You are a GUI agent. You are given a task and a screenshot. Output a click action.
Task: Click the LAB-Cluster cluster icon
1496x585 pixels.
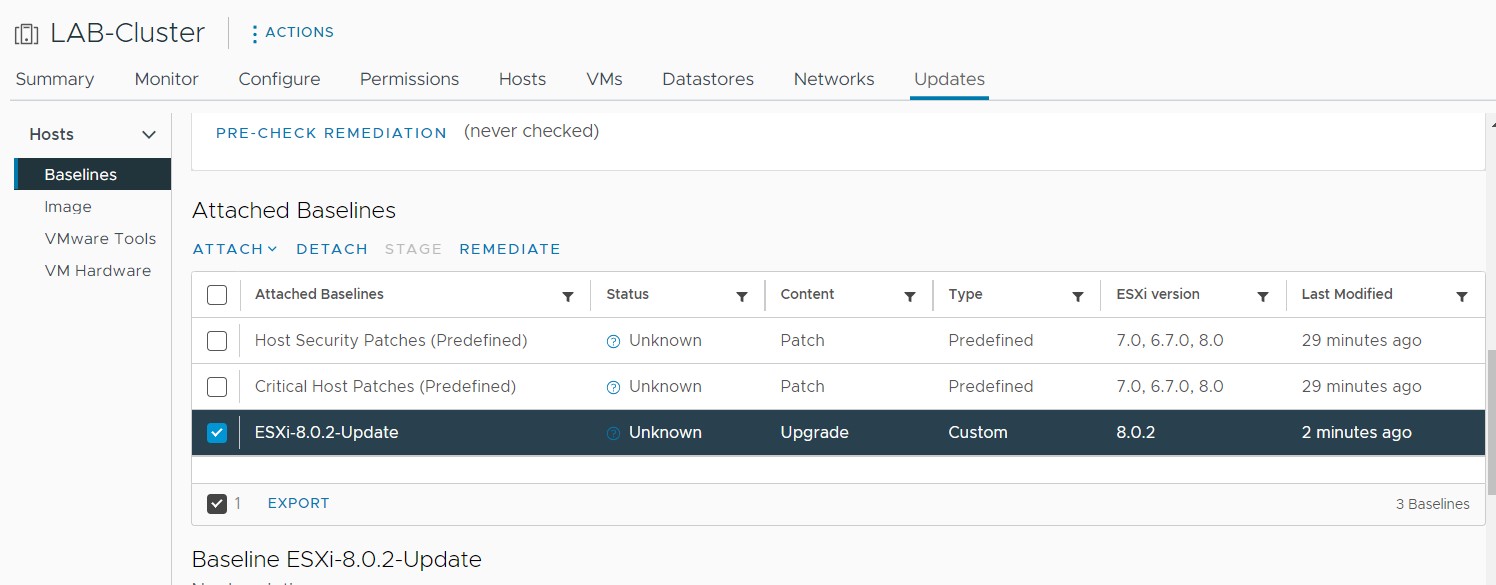coord(26,33)
